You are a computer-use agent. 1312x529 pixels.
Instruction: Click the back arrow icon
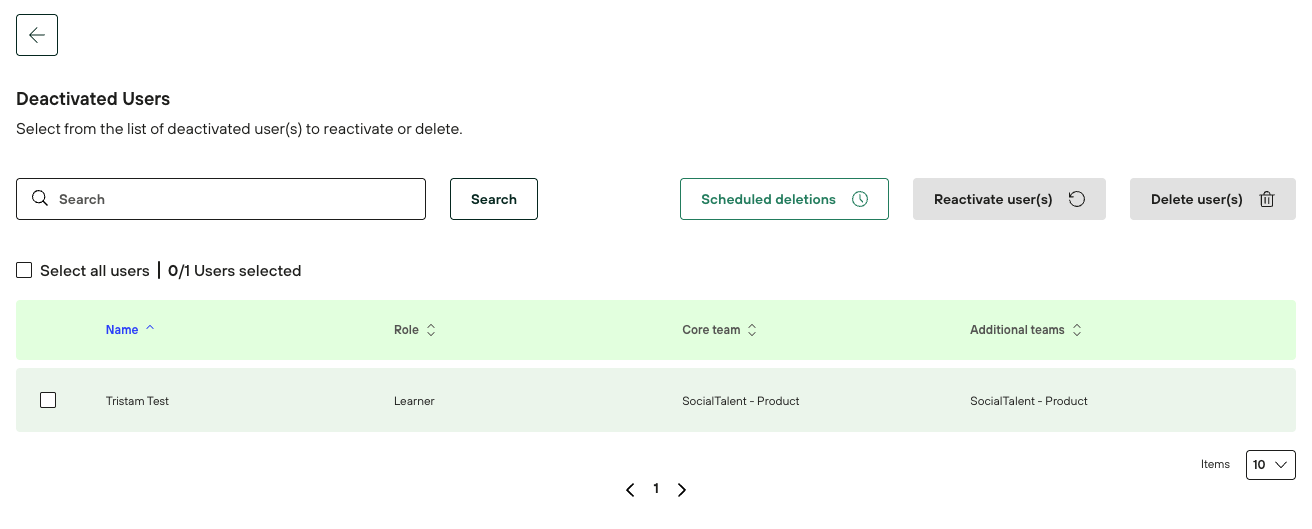coord(37,35)
